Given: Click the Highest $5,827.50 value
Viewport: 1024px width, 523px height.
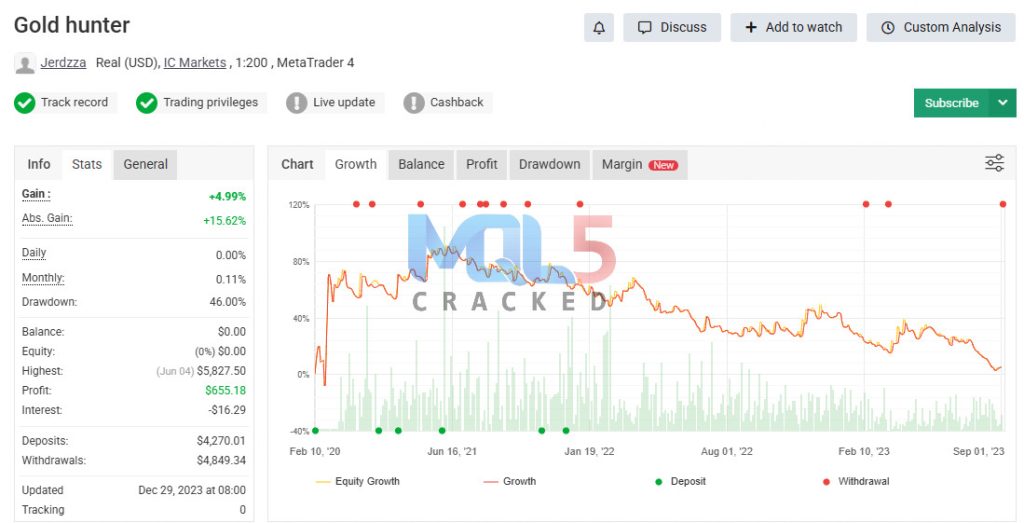Looking at the screenshot, I should 221,371.
